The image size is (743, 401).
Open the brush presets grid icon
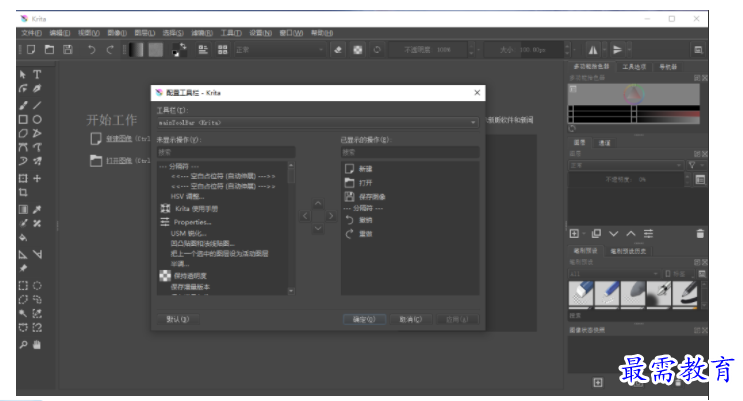point(223,50)
